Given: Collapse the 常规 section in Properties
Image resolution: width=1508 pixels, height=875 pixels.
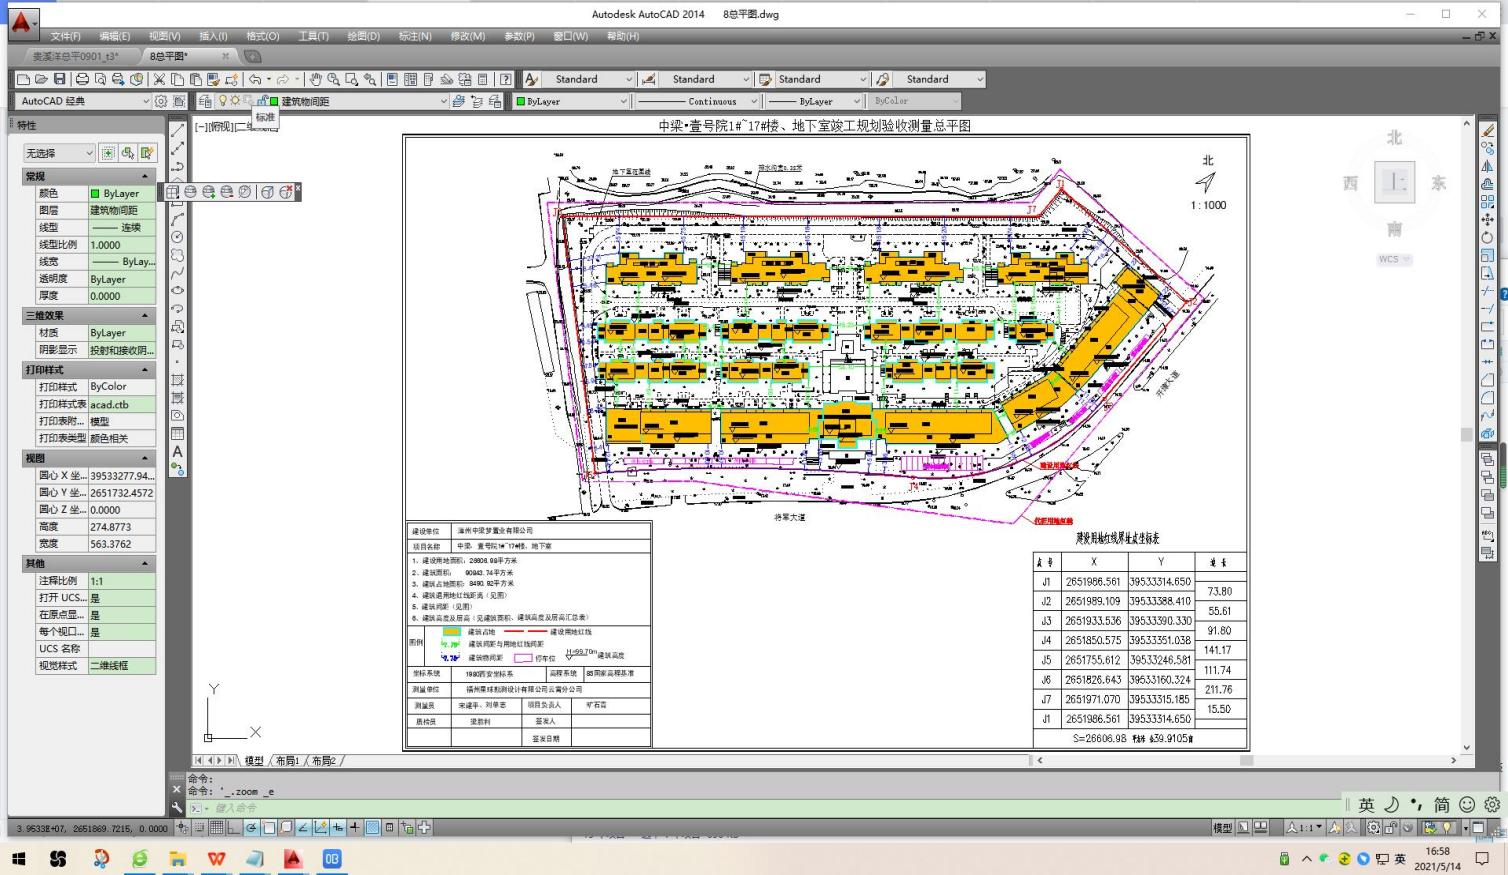Looking at the screenshot, I should click(x=145, y=176).
